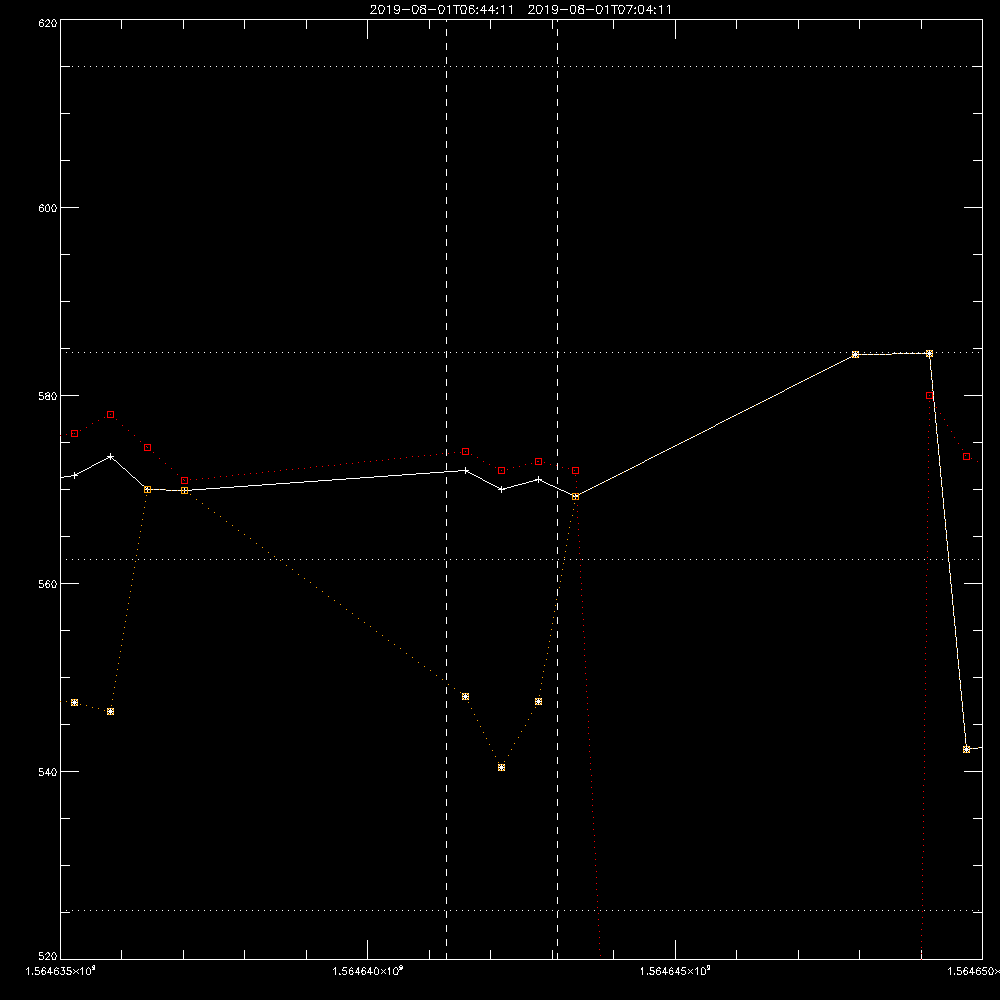Pick the first orange point starting the 584 plateau
Screen dimensions: 1000x1000
tap(855, 355)
